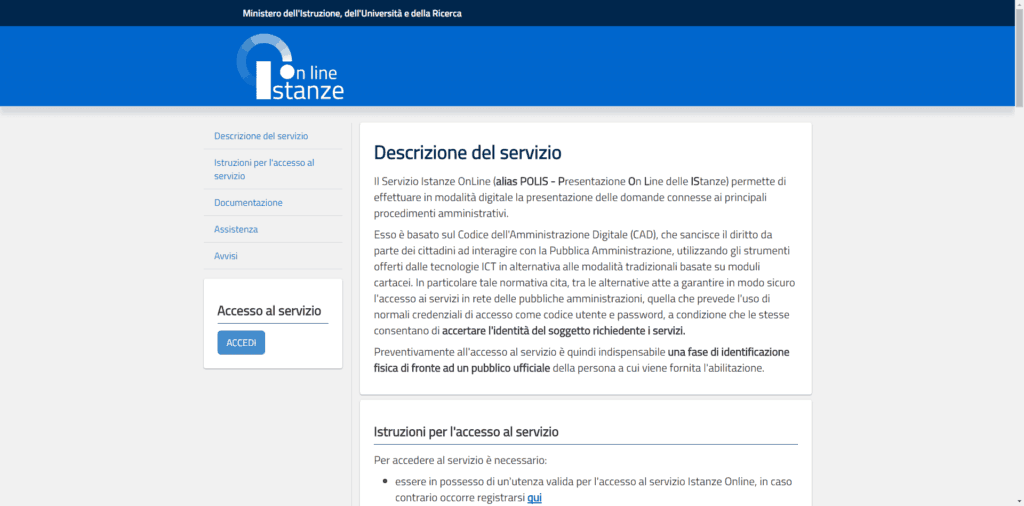1024x506 pixels.
Task: Click the main 'Descrizione del servizio' heading
Action: point(468,153)
